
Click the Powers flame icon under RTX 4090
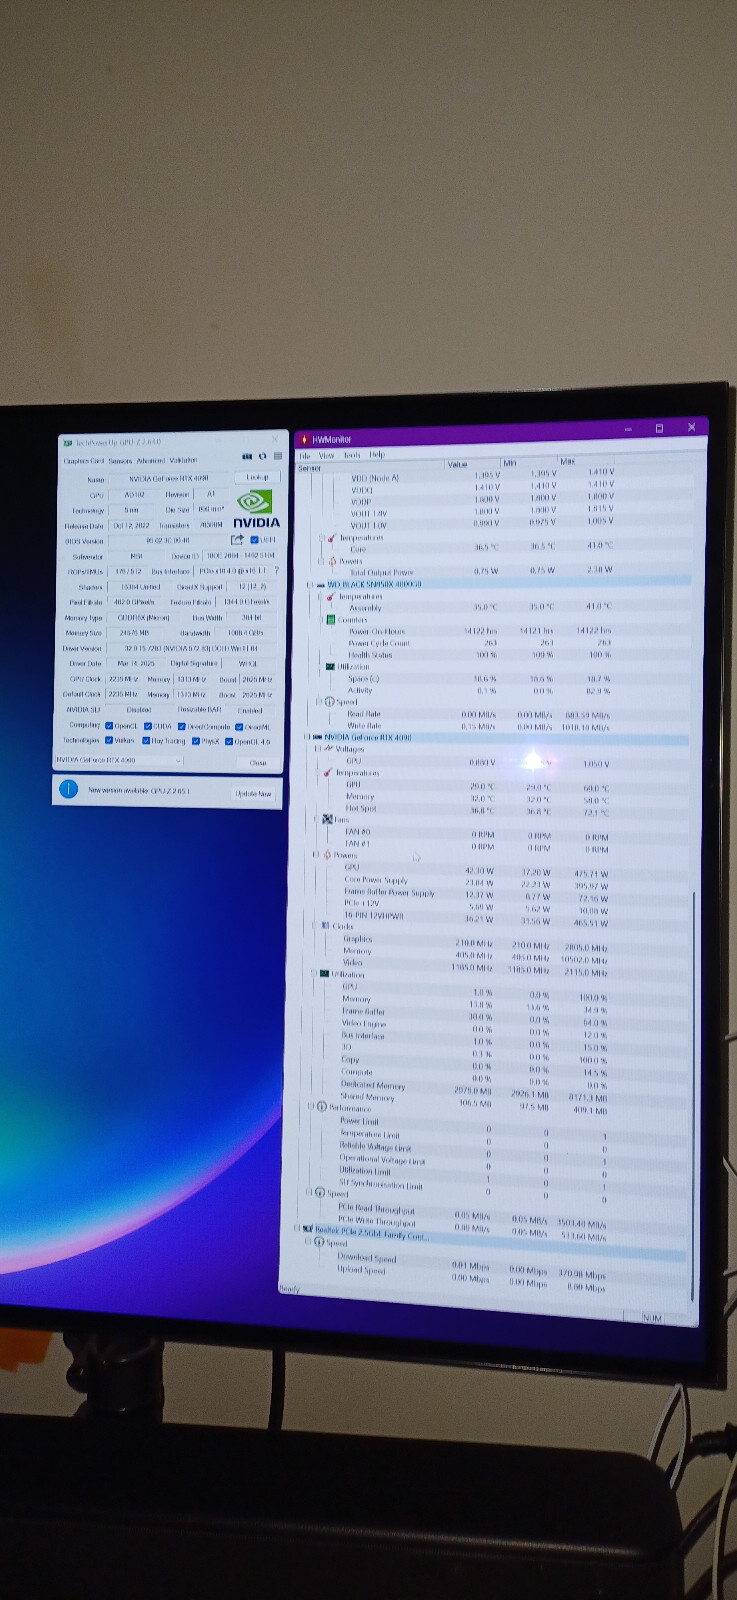[326, 855]
